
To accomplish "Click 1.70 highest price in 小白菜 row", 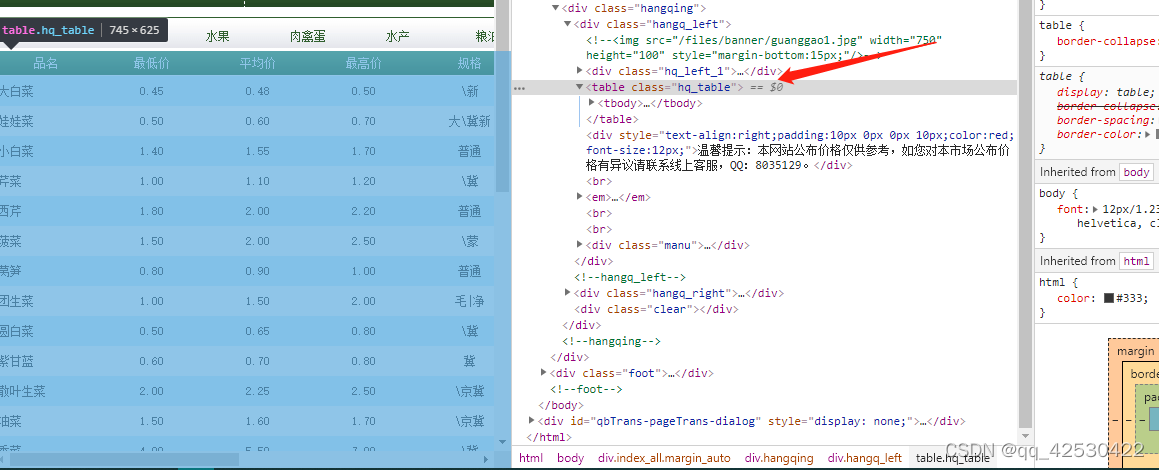I will point(364,152).
